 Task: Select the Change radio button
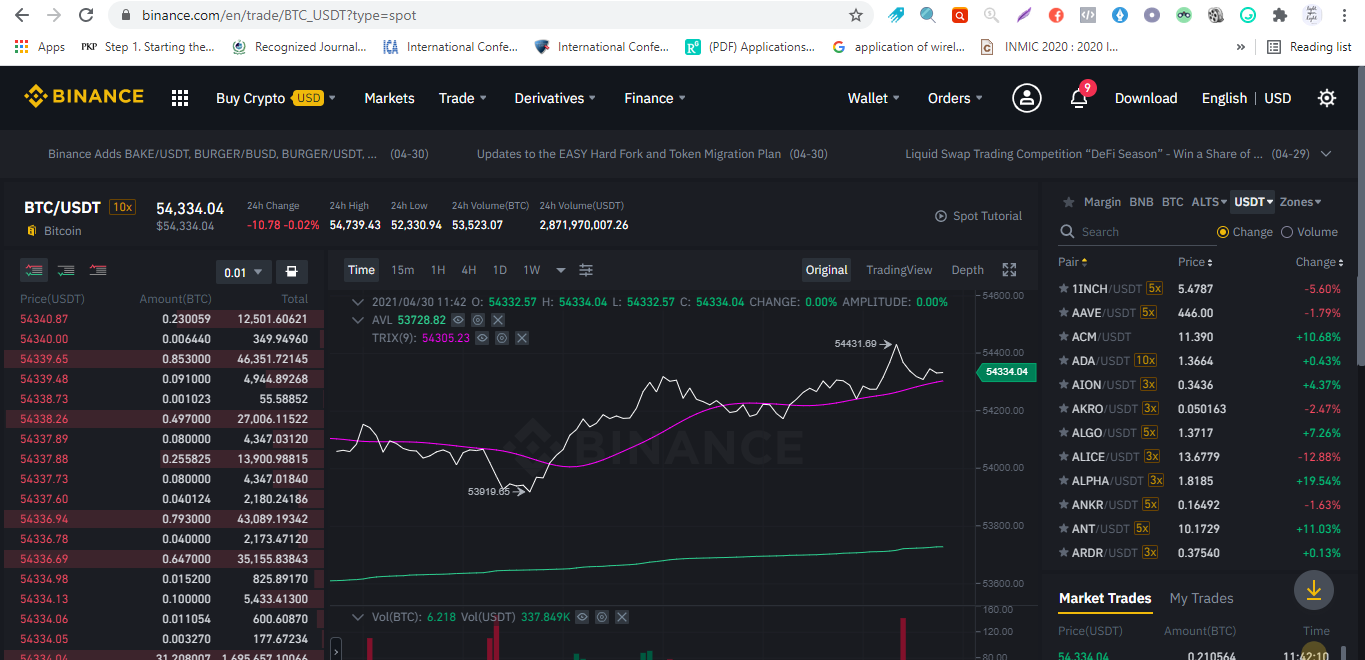coord(1223,232)
